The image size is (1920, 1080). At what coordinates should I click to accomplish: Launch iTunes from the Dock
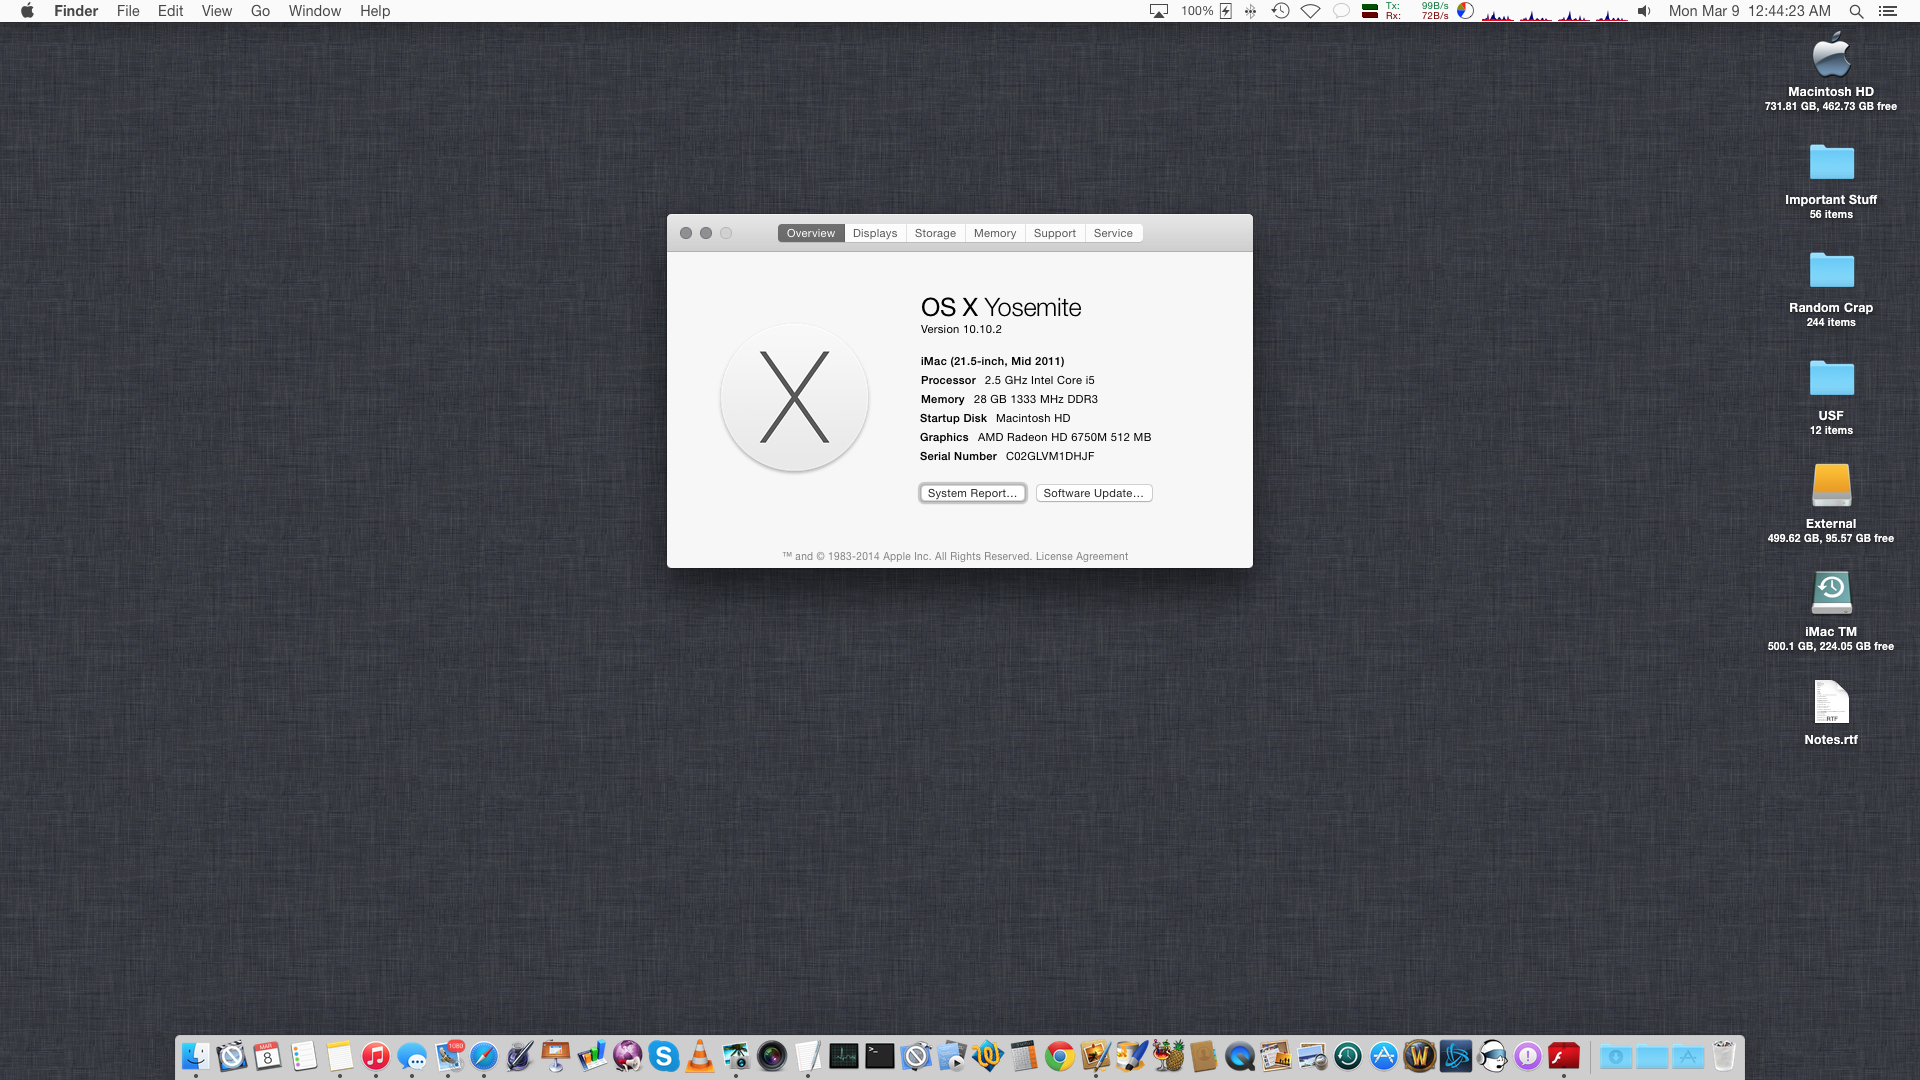(x=376, y=1056)
